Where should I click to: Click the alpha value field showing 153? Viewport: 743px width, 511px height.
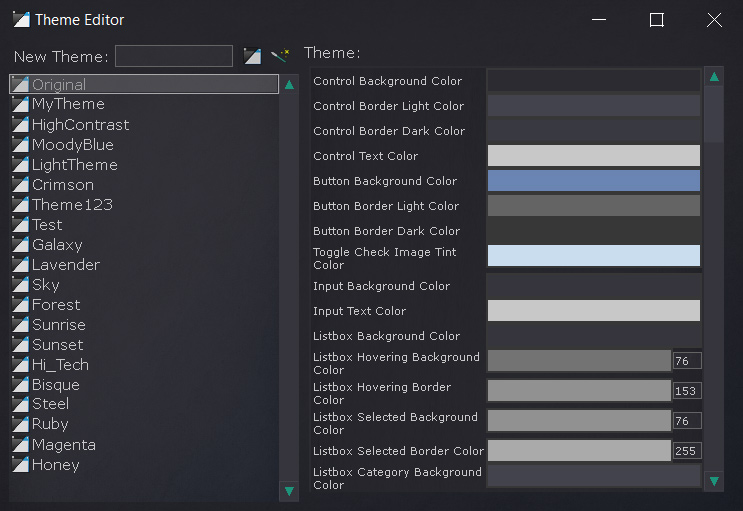click(687, 391)
